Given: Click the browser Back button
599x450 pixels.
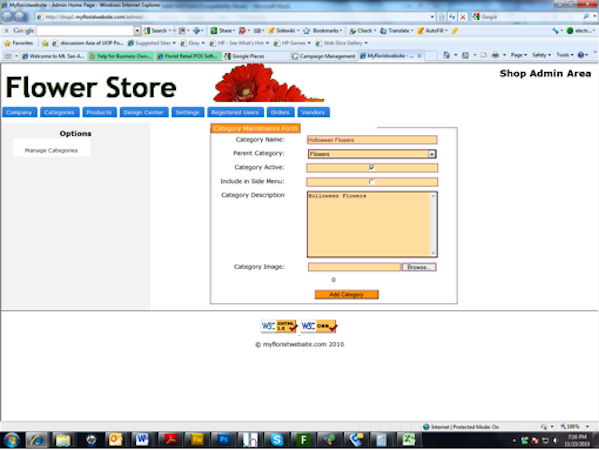Looking at the screenshot, I should [7, 16].
